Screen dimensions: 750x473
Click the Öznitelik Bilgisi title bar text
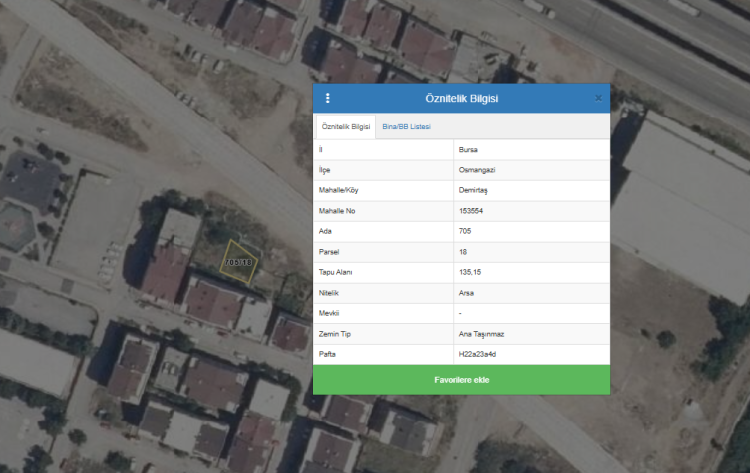(461, 98)
